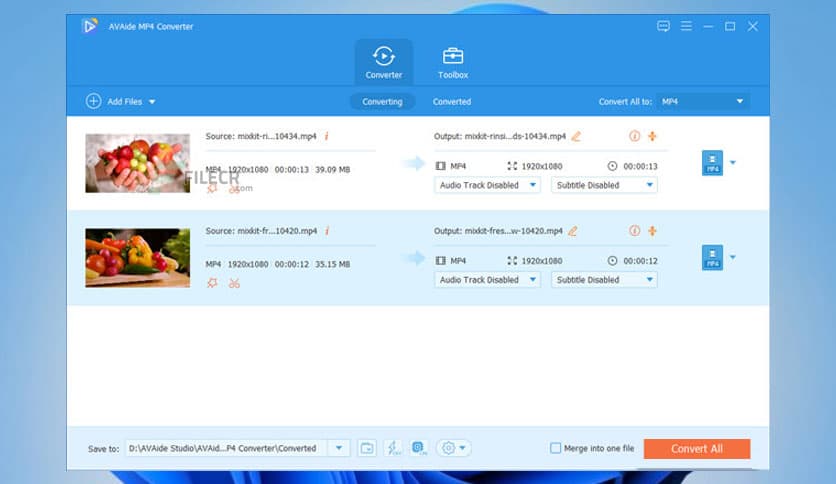Expand the Save to path dropdown arrow
Image resolution: width=836 pixels, height=484 pixels.
[x=339, y=448]
